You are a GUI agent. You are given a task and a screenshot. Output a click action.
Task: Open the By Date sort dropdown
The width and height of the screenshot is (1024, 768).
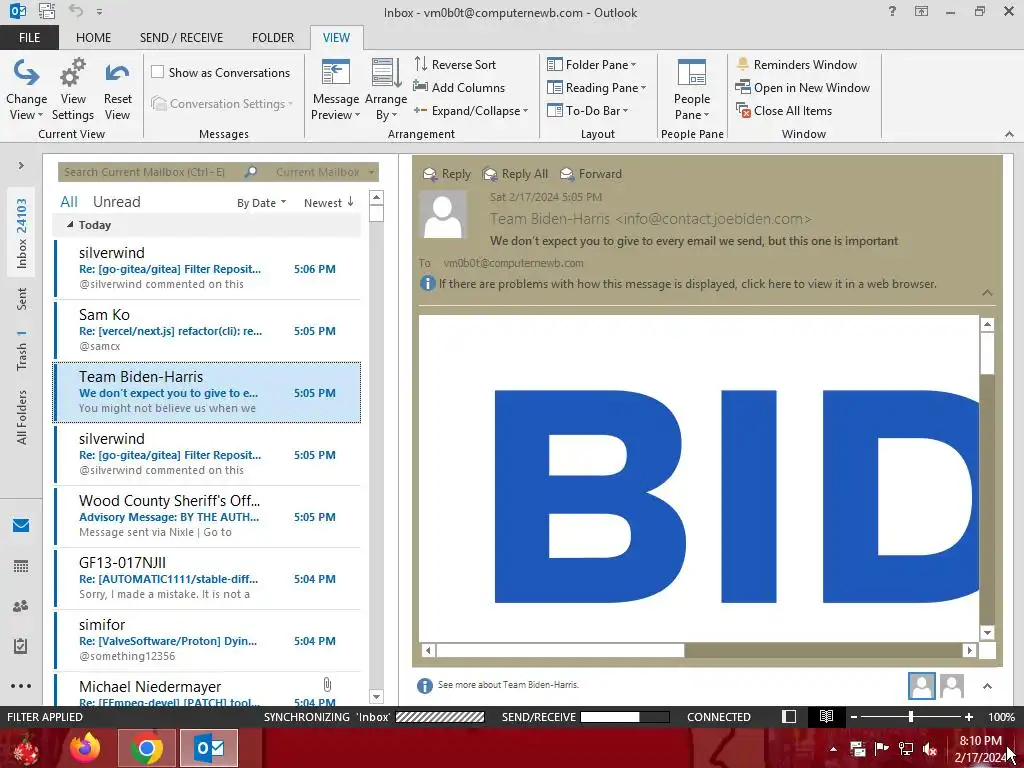pyautogui.click(x=261, y=202)
